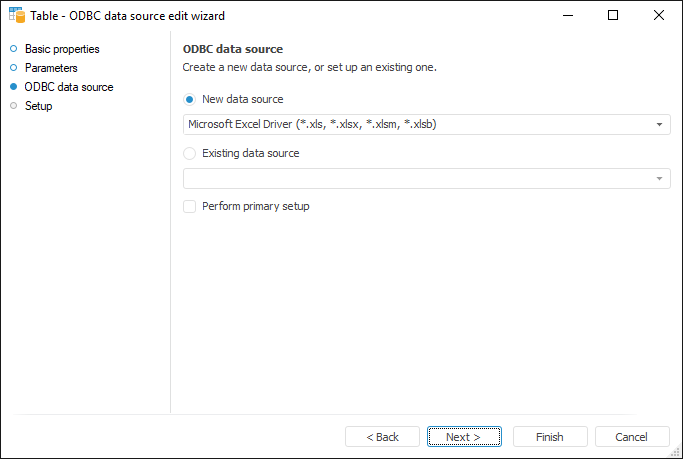
Task: Enable the Perform primary setup checkbox
Action: coord(190,207)
